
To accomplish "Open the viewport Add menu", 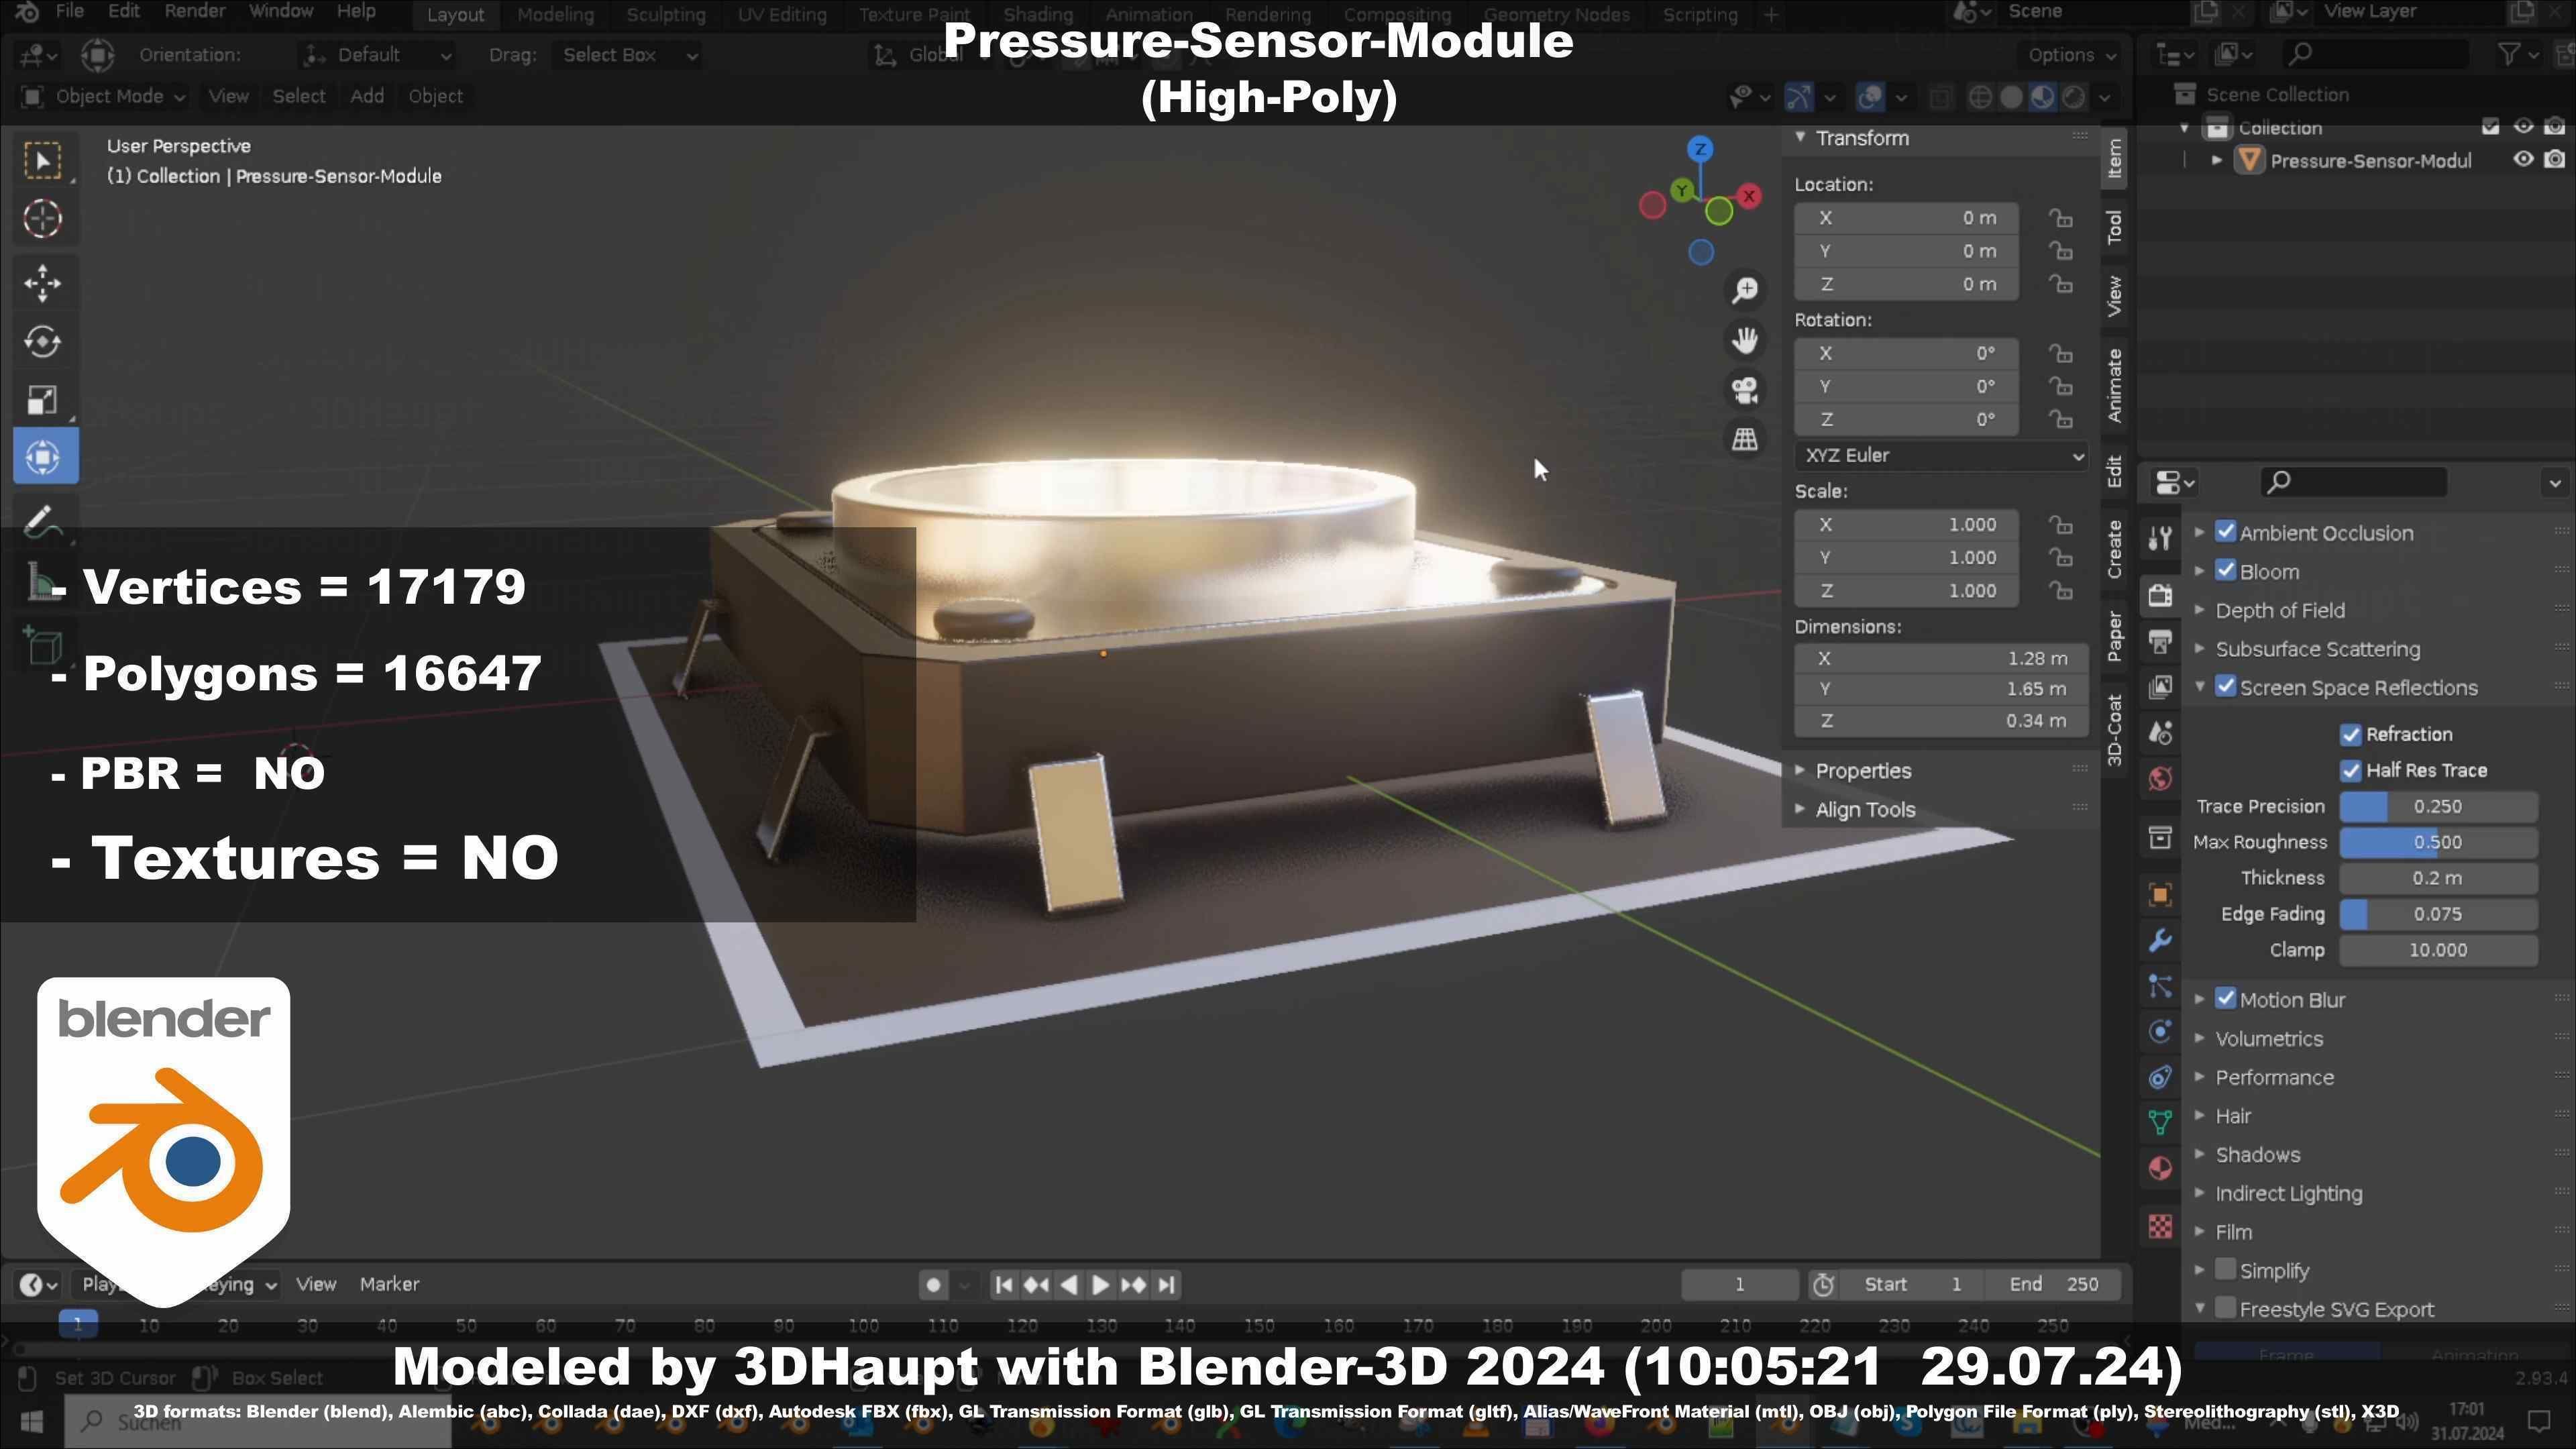I will coord(367,96).
